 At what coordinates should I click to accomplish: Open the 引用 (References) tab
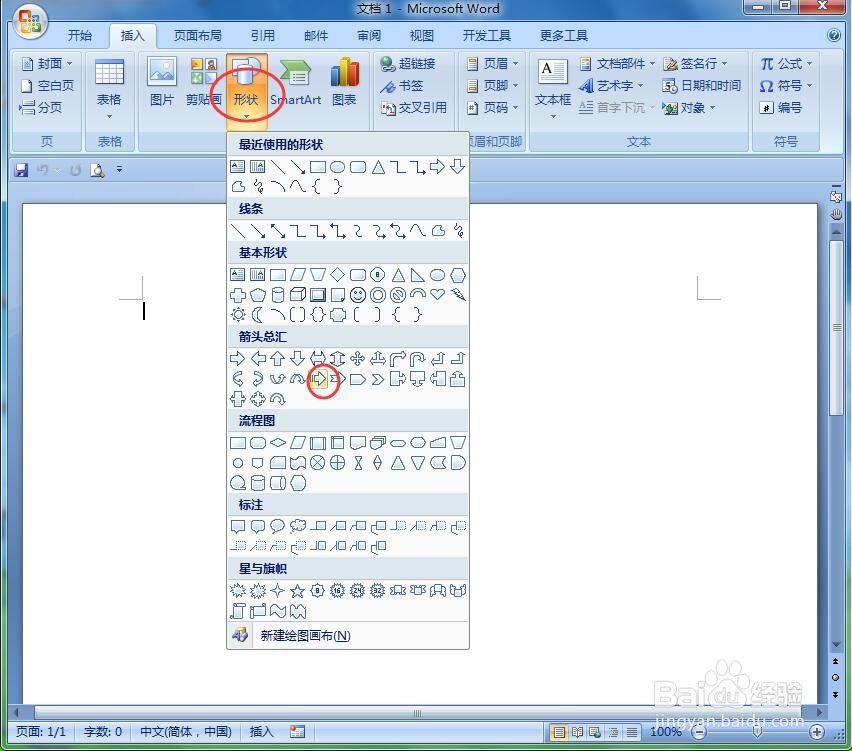(262, 36)
